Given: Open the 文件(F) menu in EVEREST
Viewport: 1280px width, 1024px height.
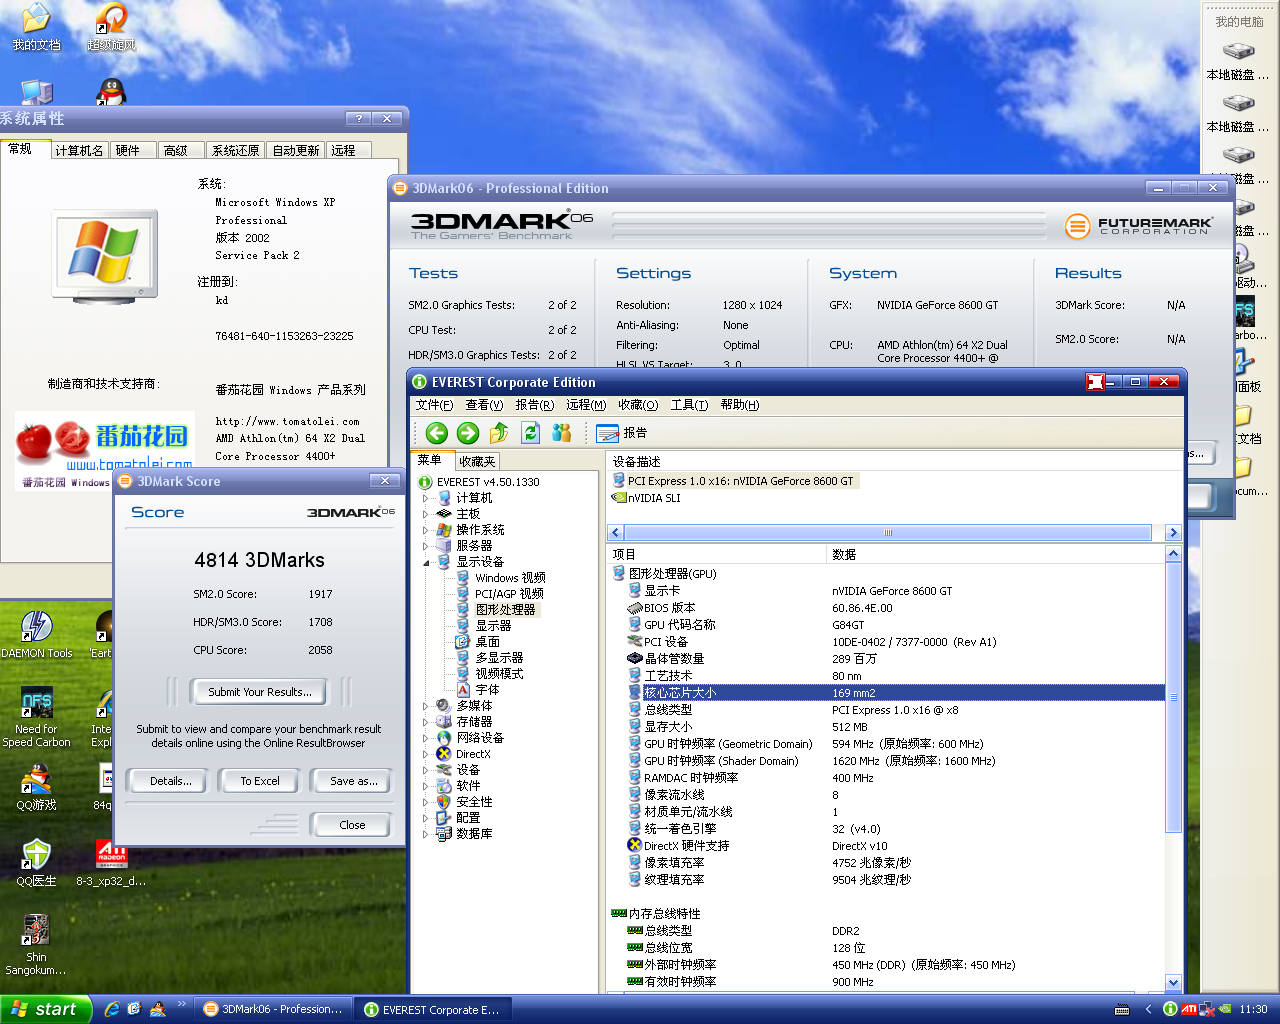Looking at the screenshot, I should [x=434, y=405].
